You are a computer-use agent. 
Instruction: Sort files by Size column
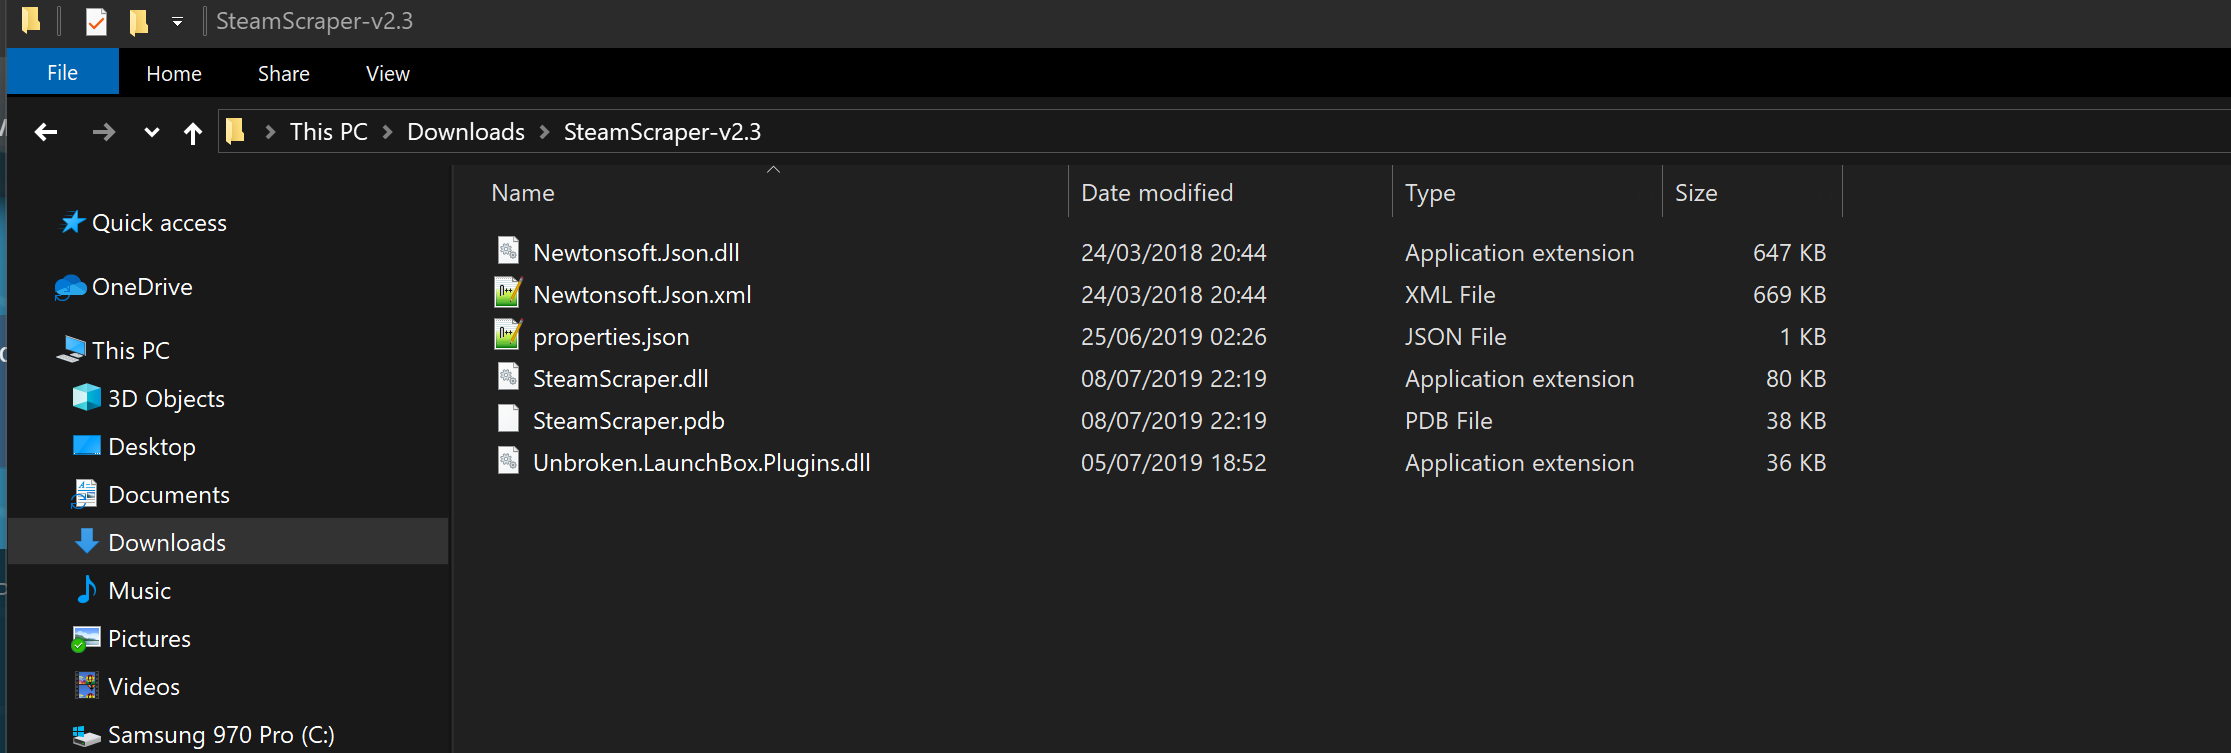(1752, 192)
